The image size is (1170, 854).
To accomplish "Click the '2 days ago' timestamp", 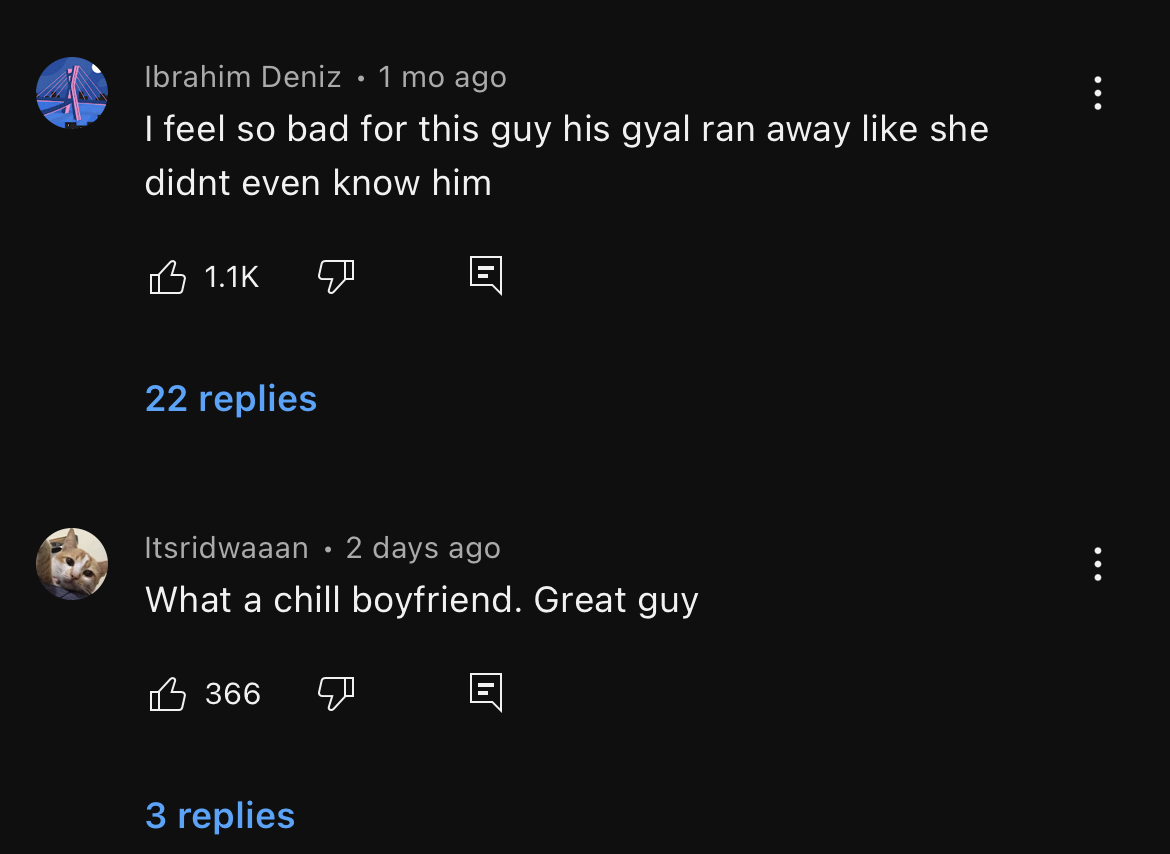I will [423, 548].
